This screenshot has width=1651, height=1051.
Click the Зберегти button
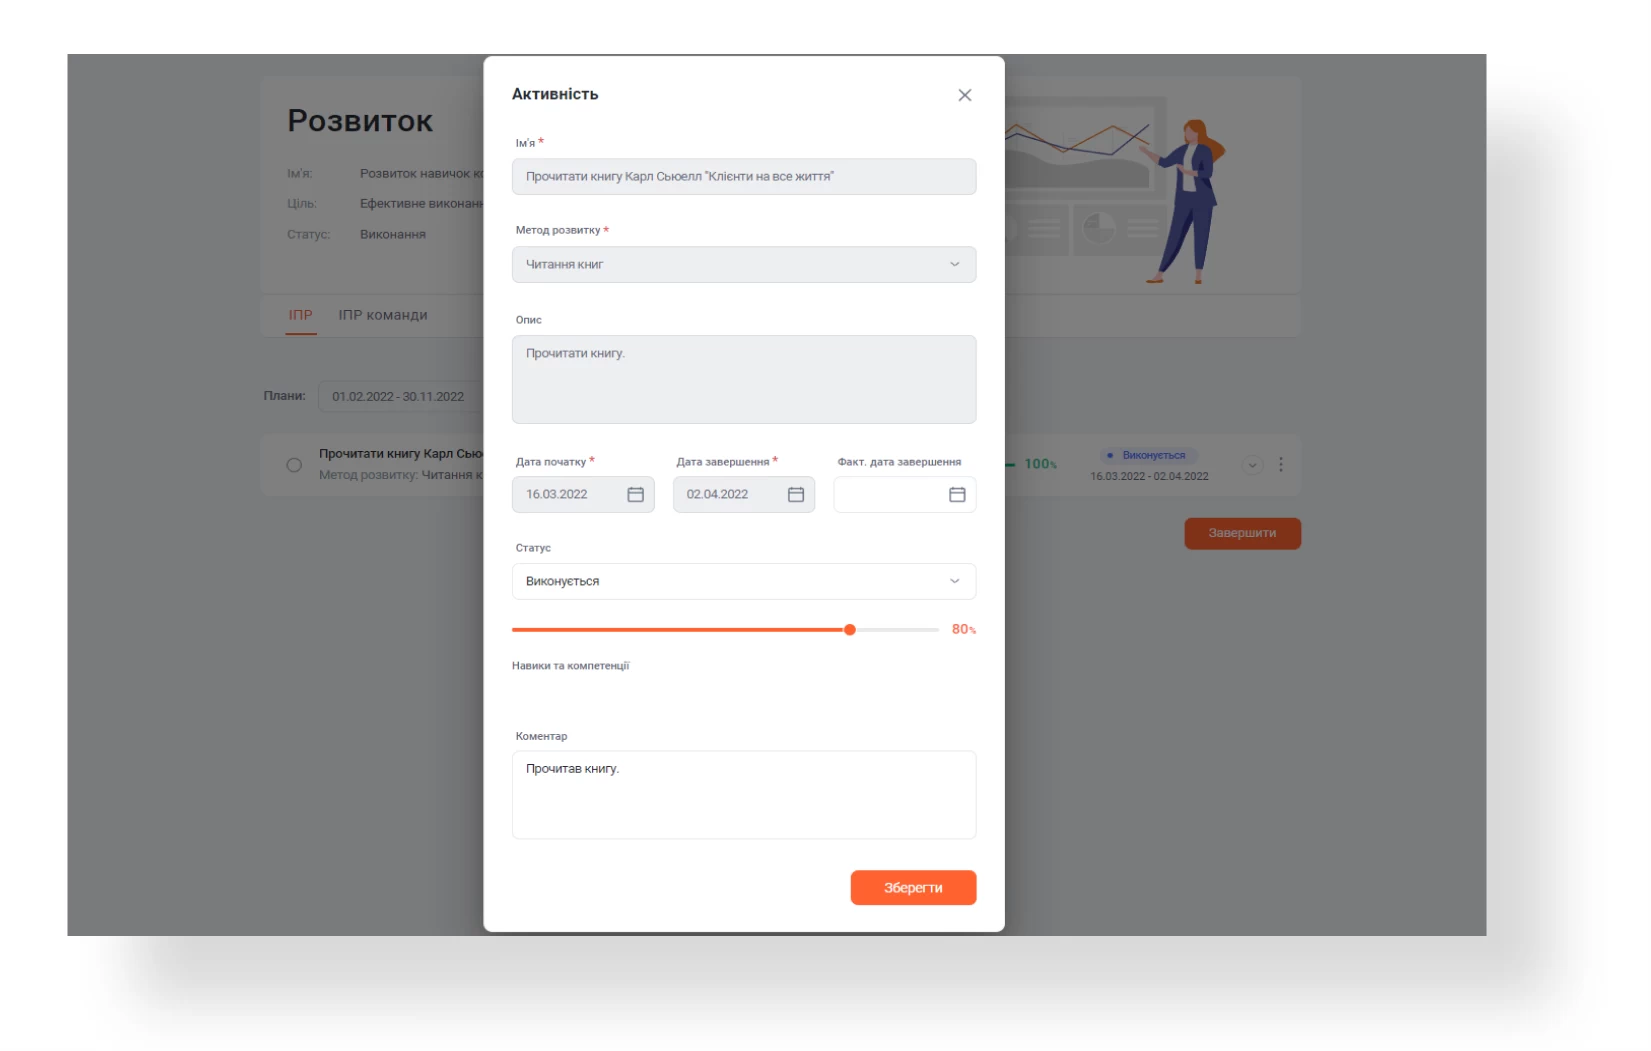pyautogui.click(x=913, y=887)
